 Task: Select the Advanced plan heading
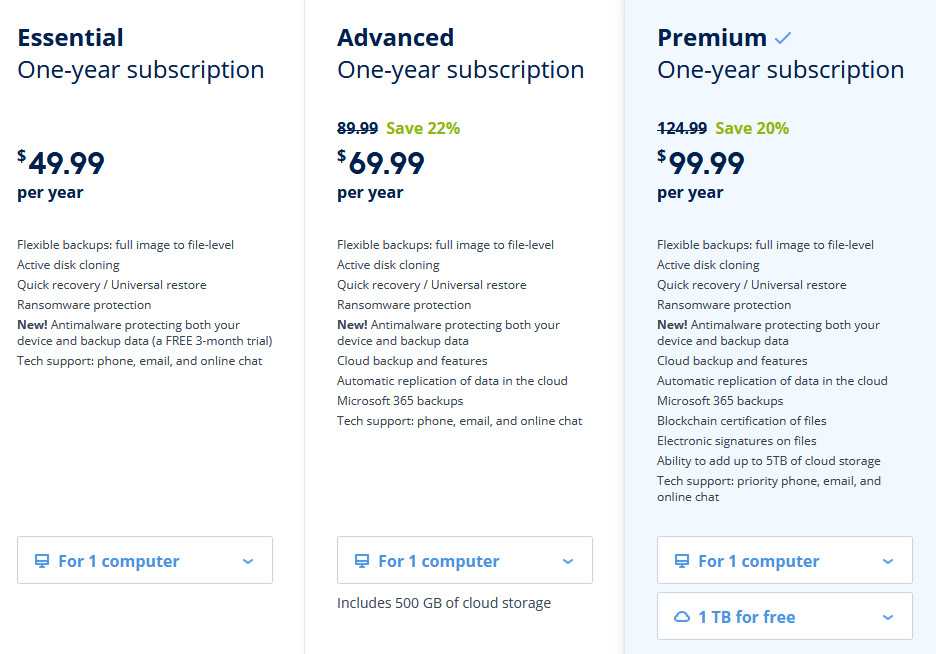(396, 38)
